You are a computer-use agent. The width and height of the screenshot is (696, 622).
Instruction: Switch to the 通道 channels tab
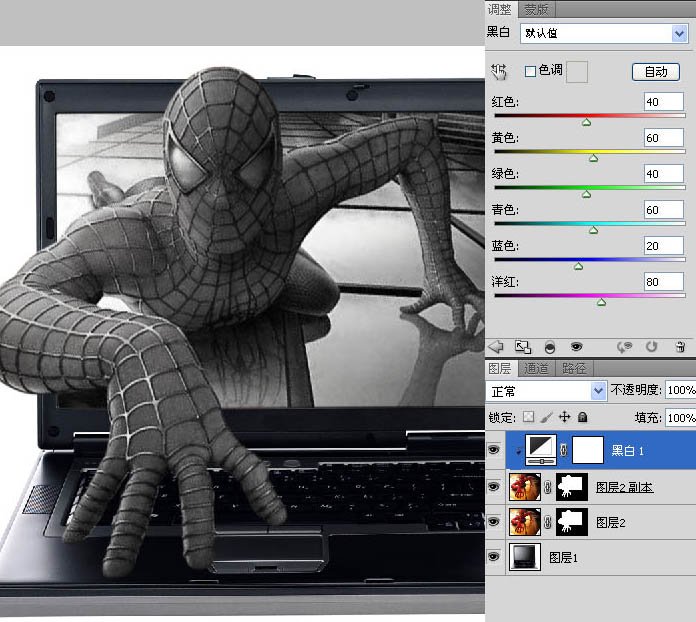tap(537, 369)
